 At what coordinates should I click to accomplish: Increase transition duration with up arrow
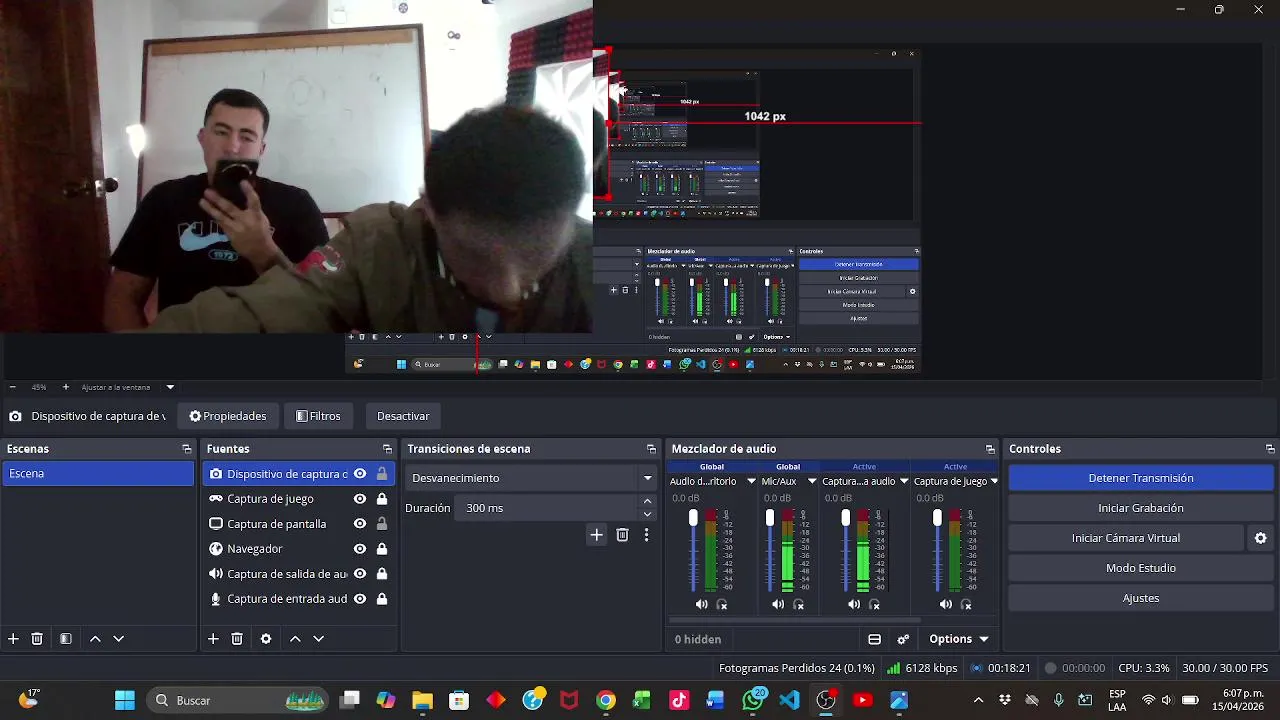click(647, 501)
